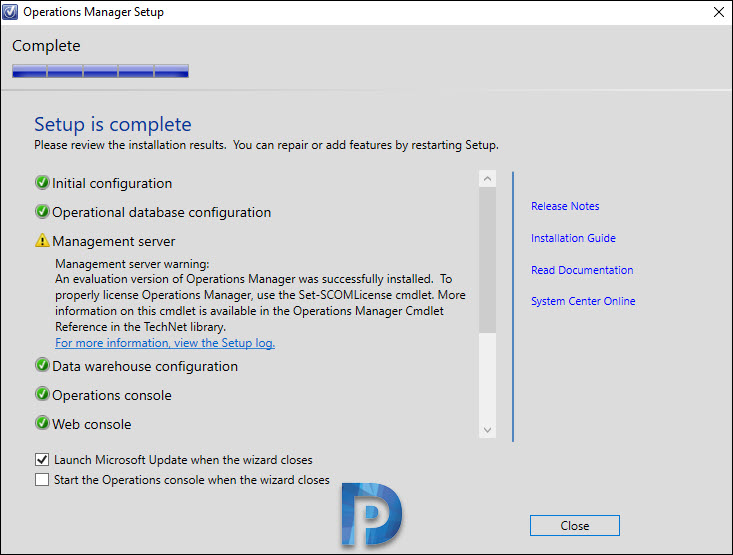This screenshot has width=733, height=555.
Task: Close the setup window with the X button
Action: click(x=719, y=12)
